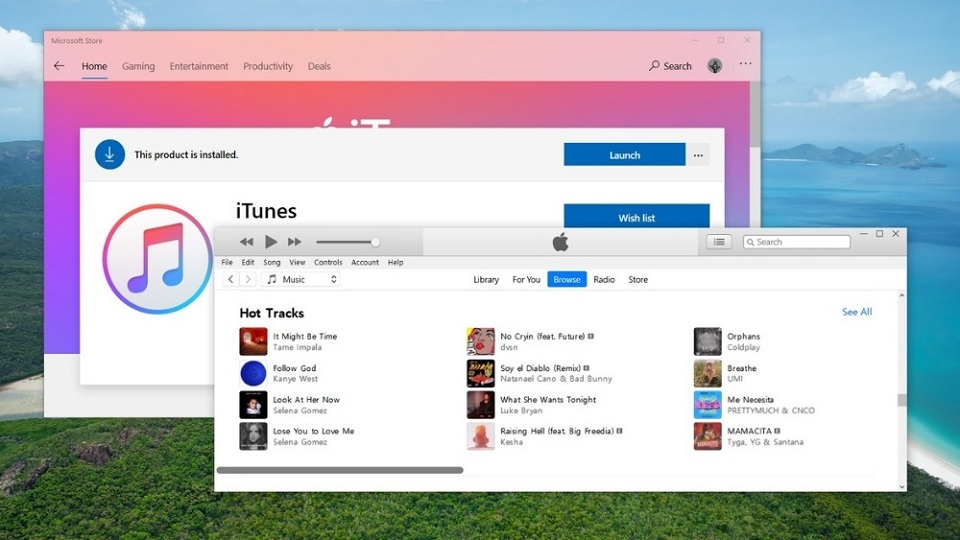Click the artist name Coldplay
The height and width of the screenshot is (540, 960).
[x=743, y=347]
